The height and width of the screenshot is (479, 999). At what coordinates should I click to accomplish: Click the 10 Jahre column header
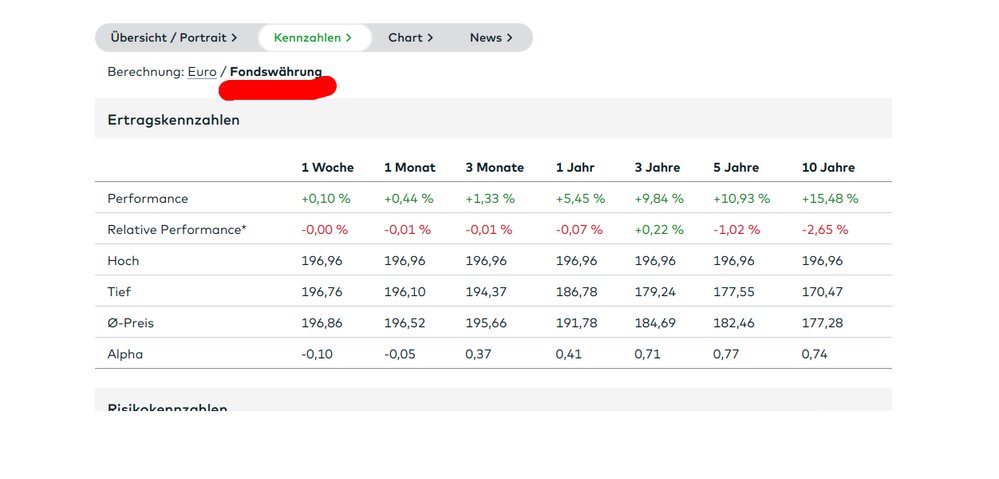[x=828, y=168]
